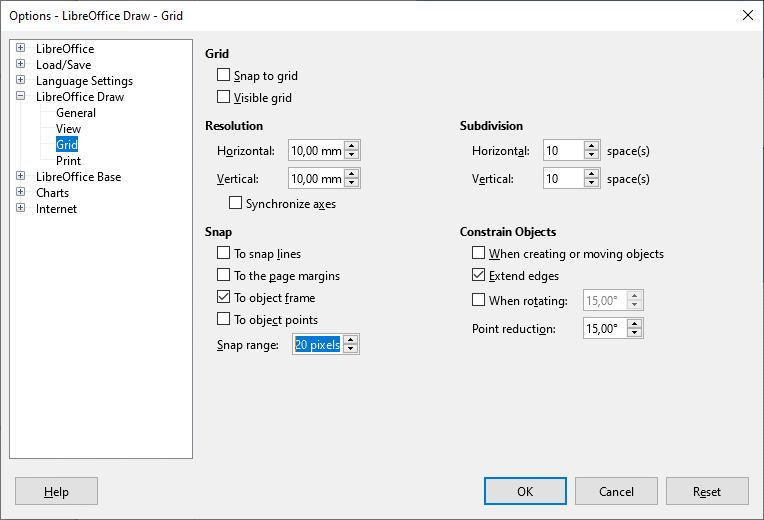Select the Load/Save category label
Image resolution: width=764 pixels, height=520 pixels.
[63, 65]
